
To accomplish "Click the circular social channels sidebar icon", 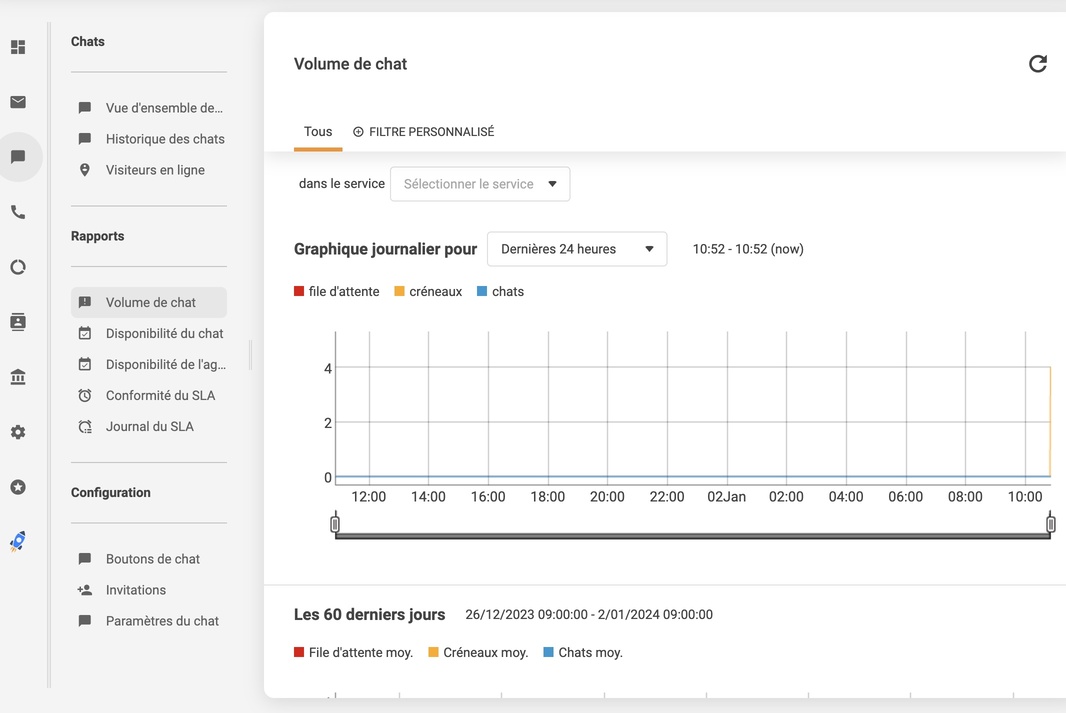I will 16,266.
